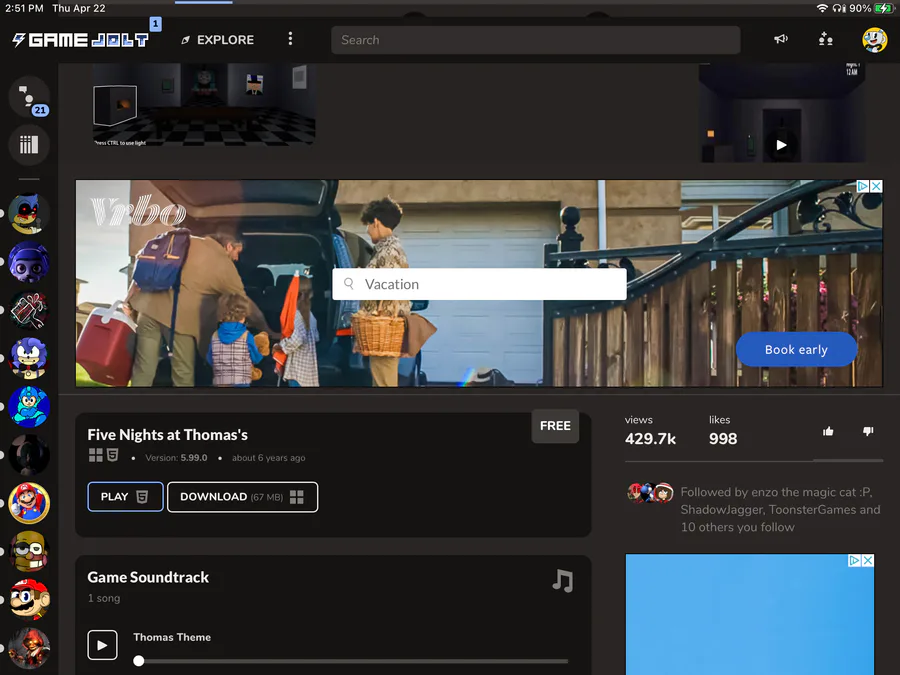Viewport: 900px width, 675px height.
Task: Click the Game Soundtrack heading
Action: point(148,577)
